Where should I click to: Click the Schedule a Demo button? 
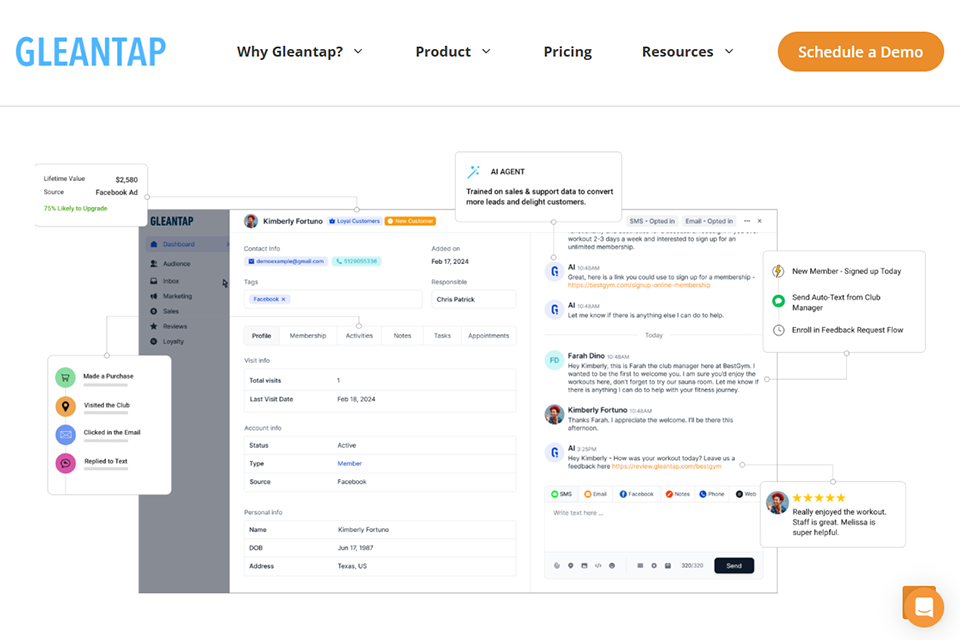[x=860, y=51]
